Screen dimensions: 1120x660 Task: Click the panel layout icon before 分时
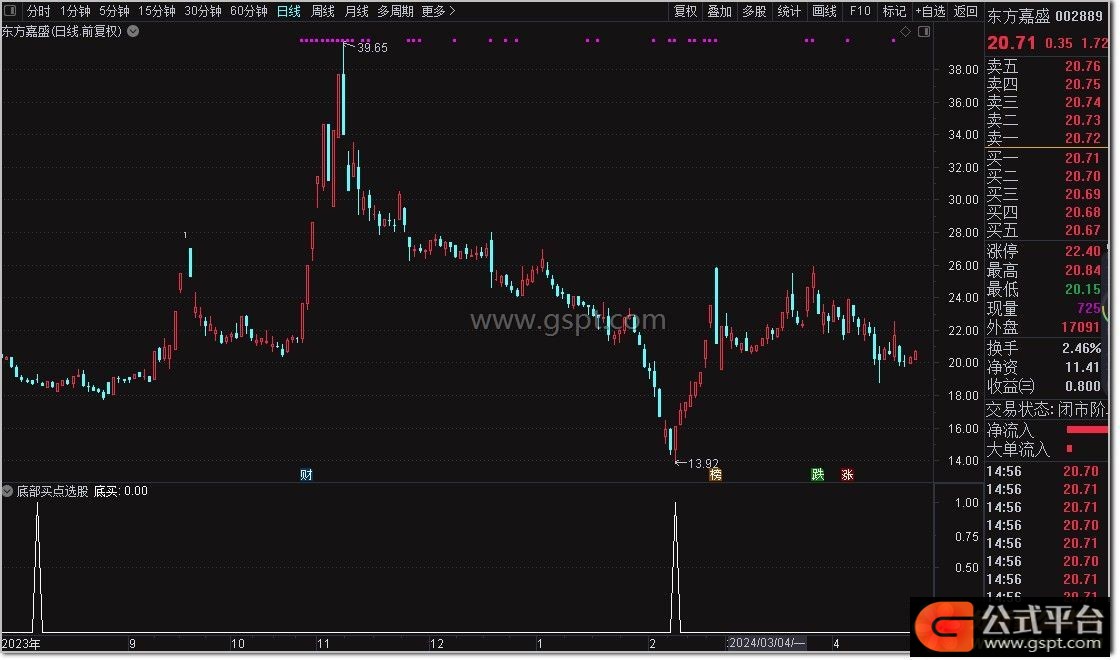11,11
